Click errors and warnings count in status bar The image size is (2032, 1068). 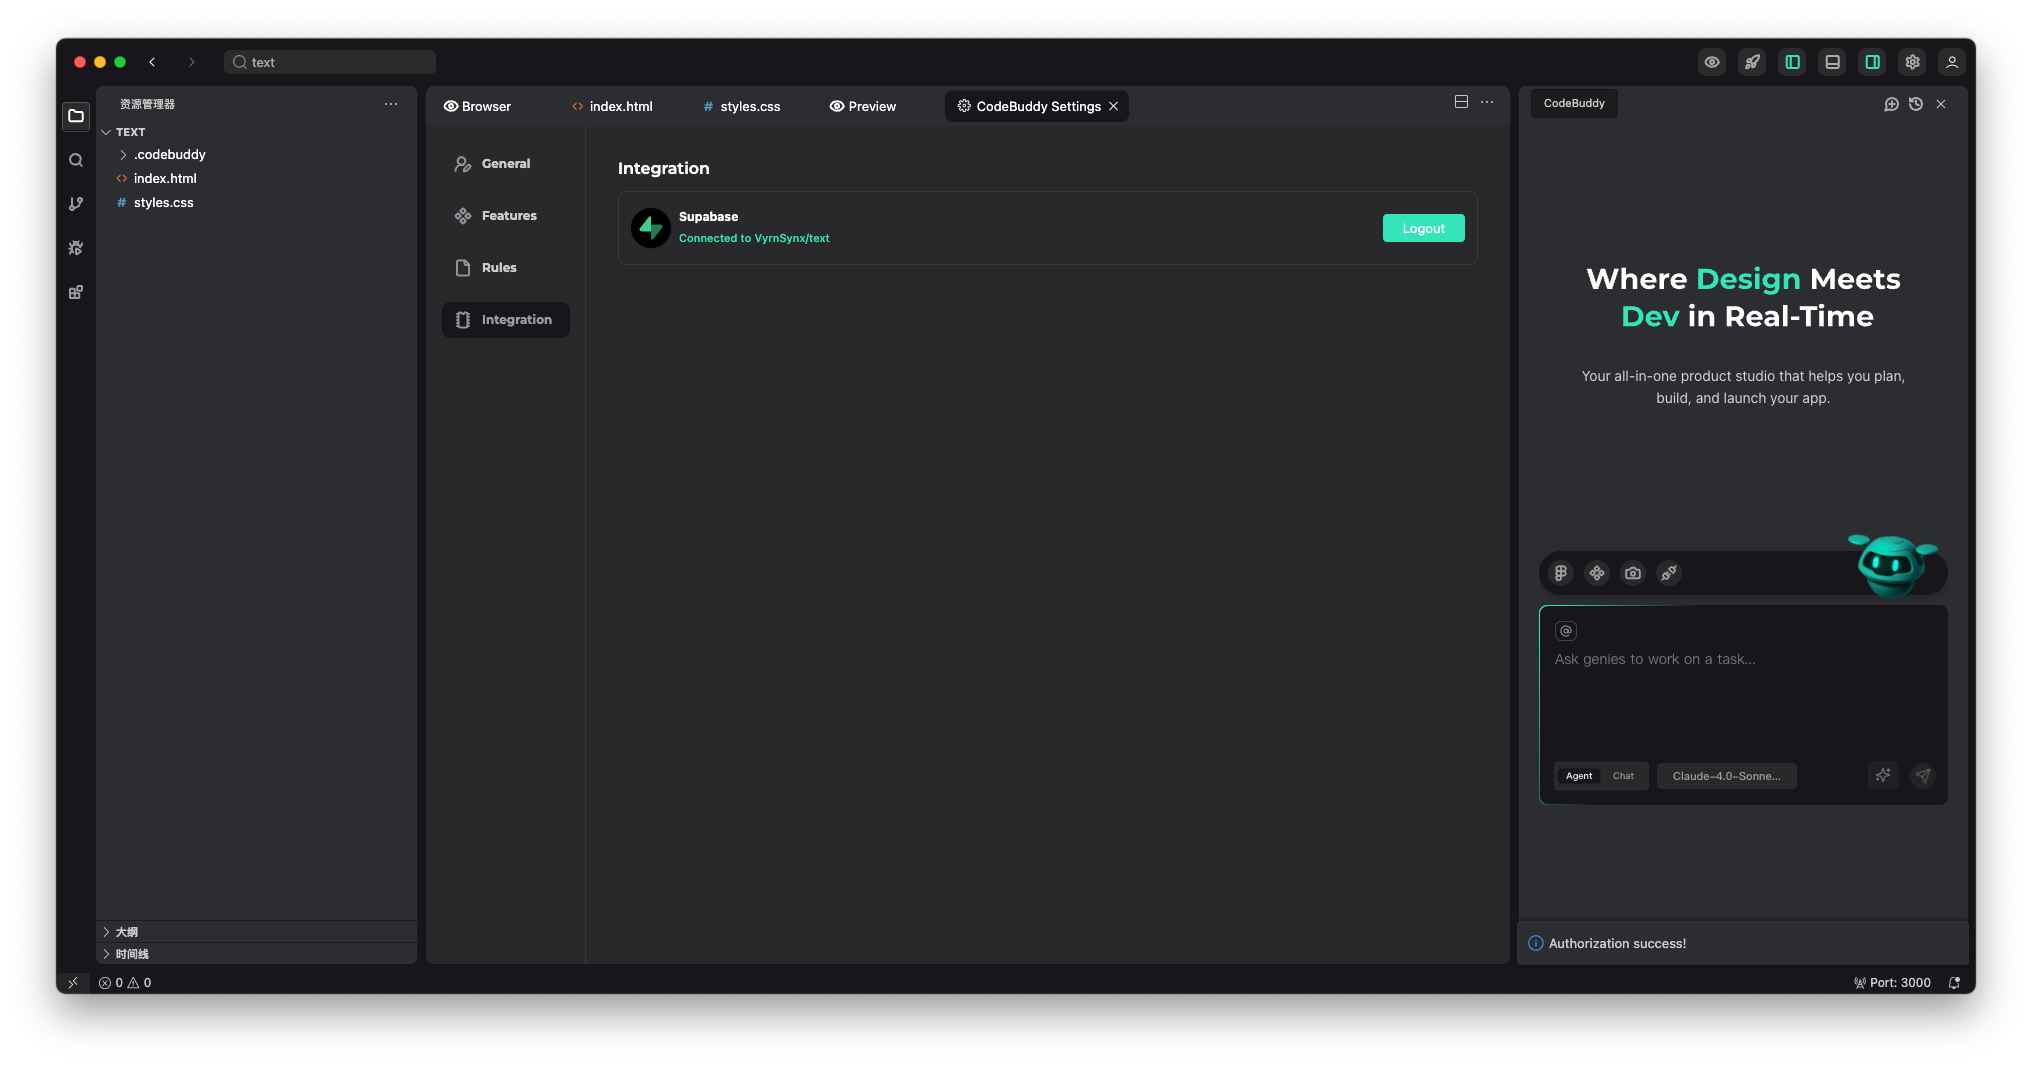(x=125, y=983)
